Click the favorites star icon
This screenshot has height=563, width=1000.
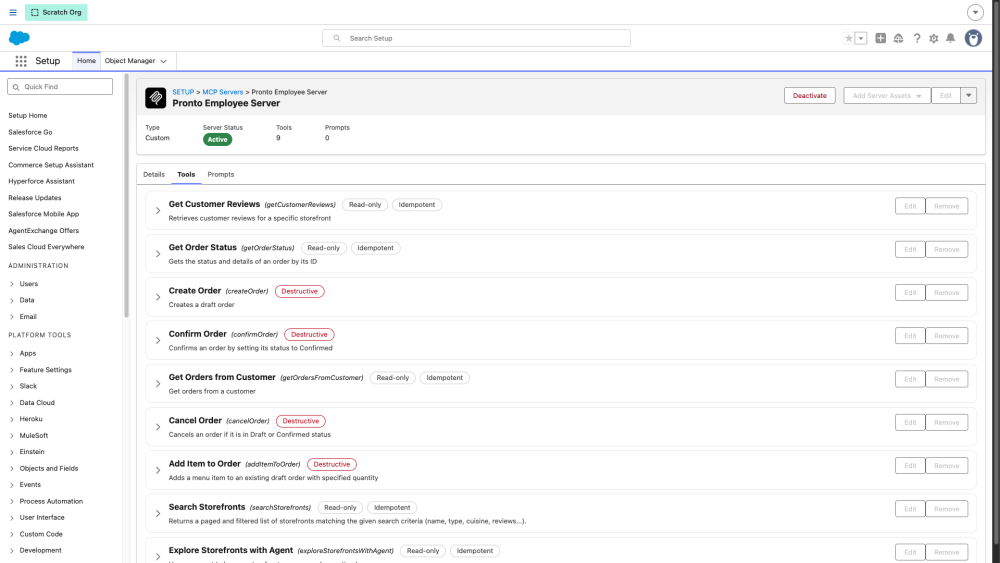(848, 38)
